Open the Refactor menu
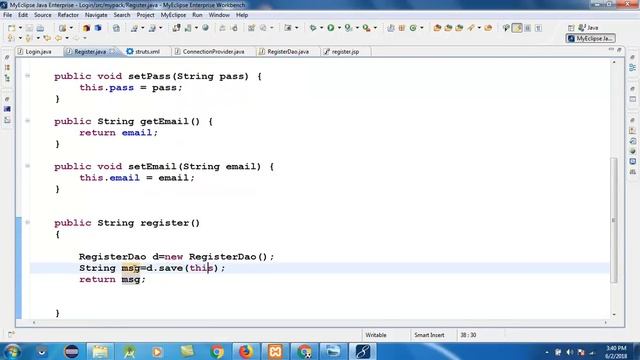 click(x=68, y=15)
